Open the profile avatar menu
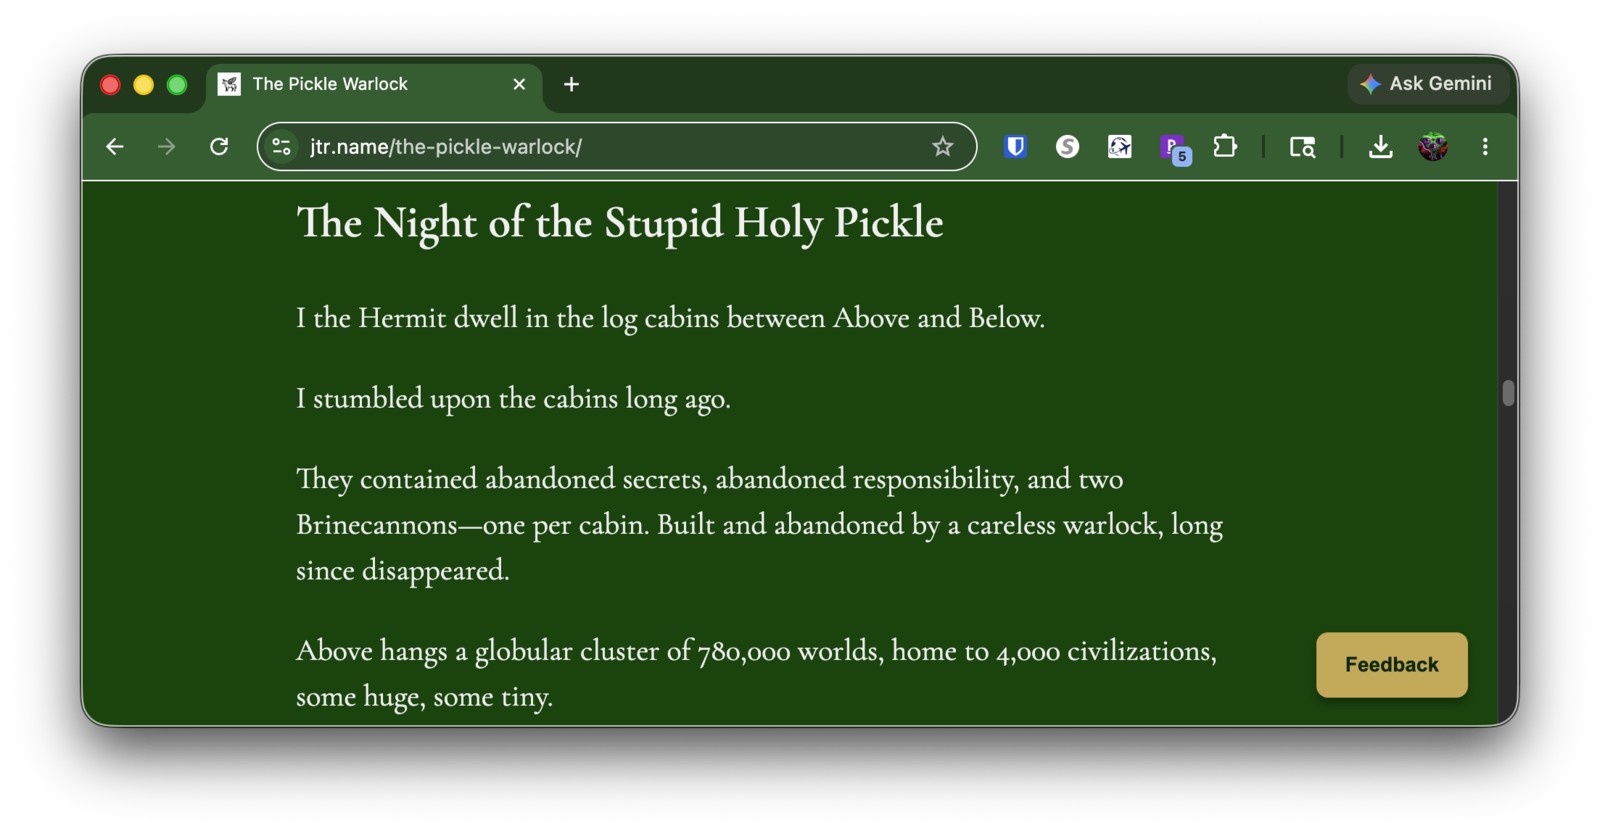Screen dimensions: 1600x834 1433,147
